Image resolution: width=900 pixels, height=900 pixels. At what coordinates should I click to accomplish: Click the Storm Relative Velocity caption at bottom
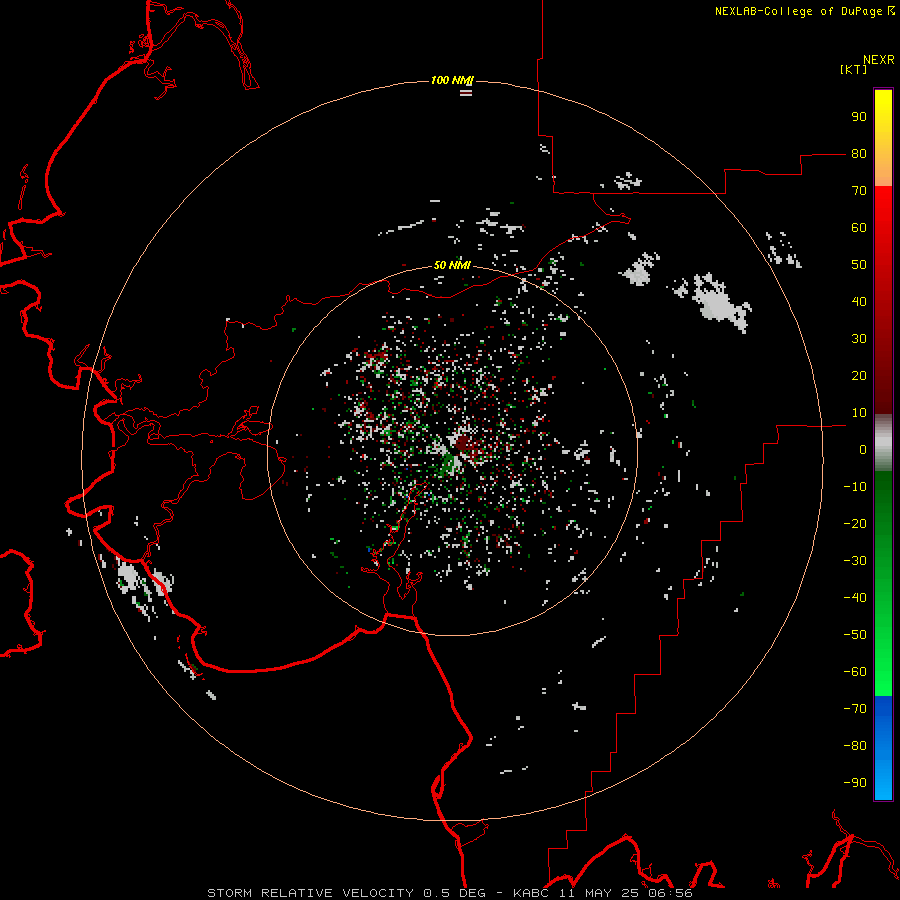(450, 893)
